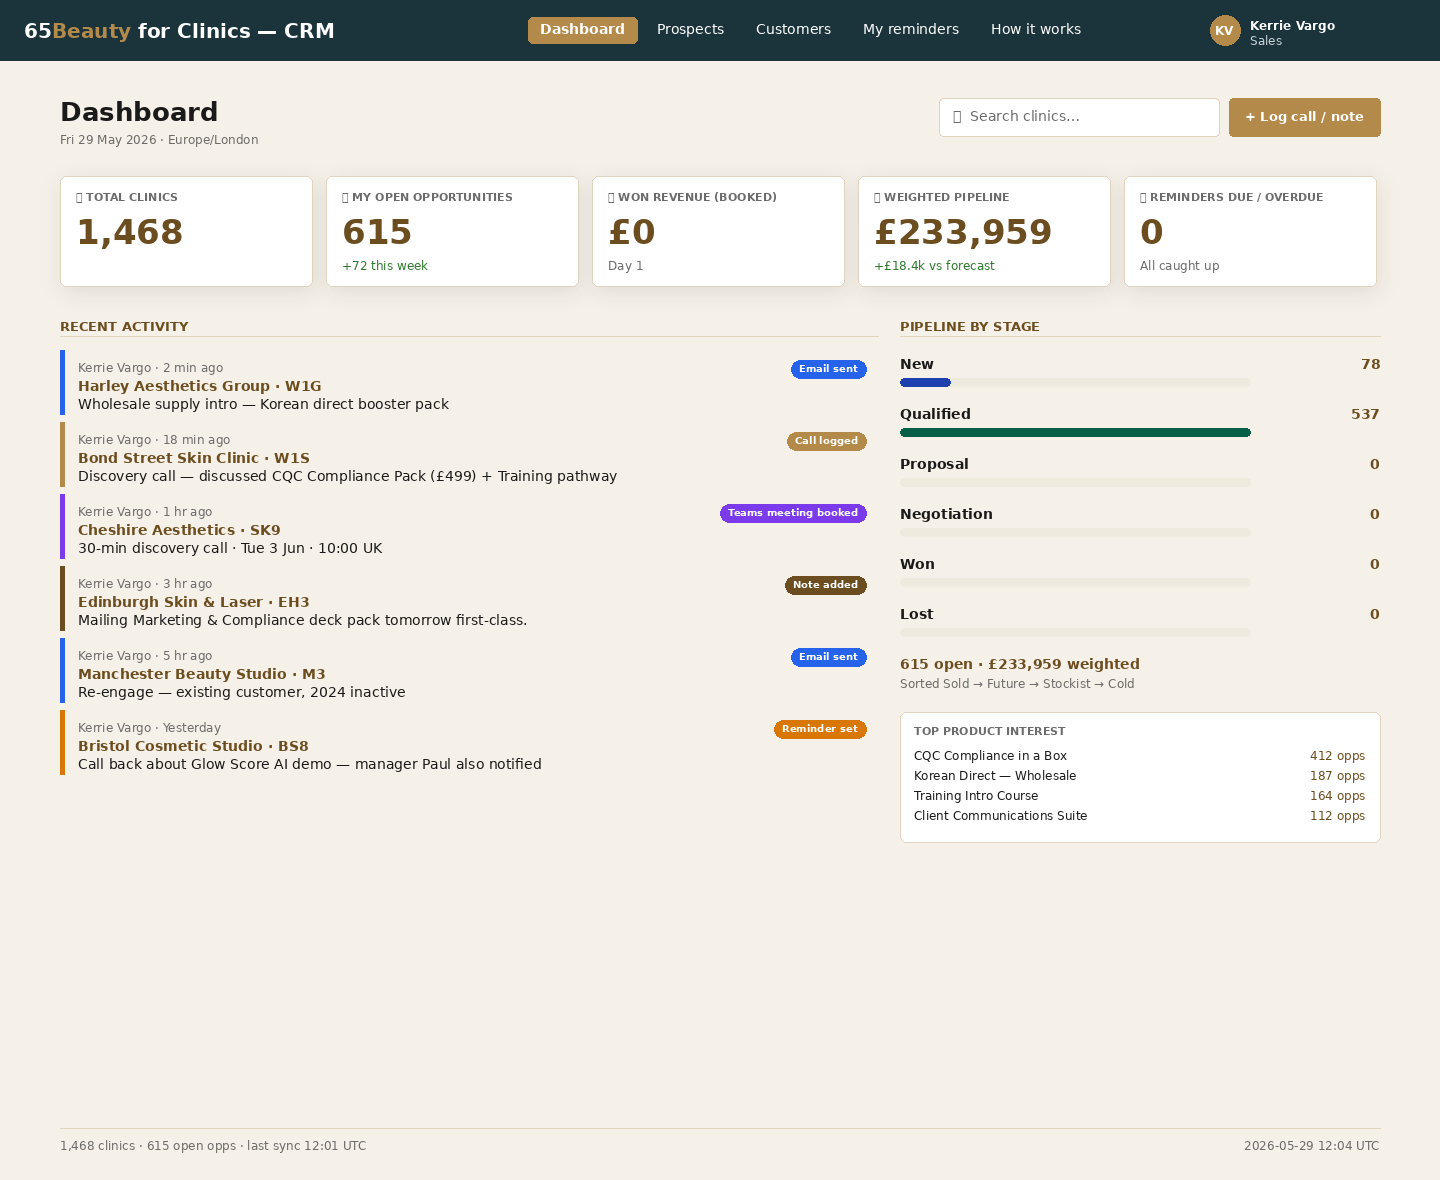Viewport: 1440px width, 1180px height.
Task: Select the Qualified stage label
Action: pos(935,414)
